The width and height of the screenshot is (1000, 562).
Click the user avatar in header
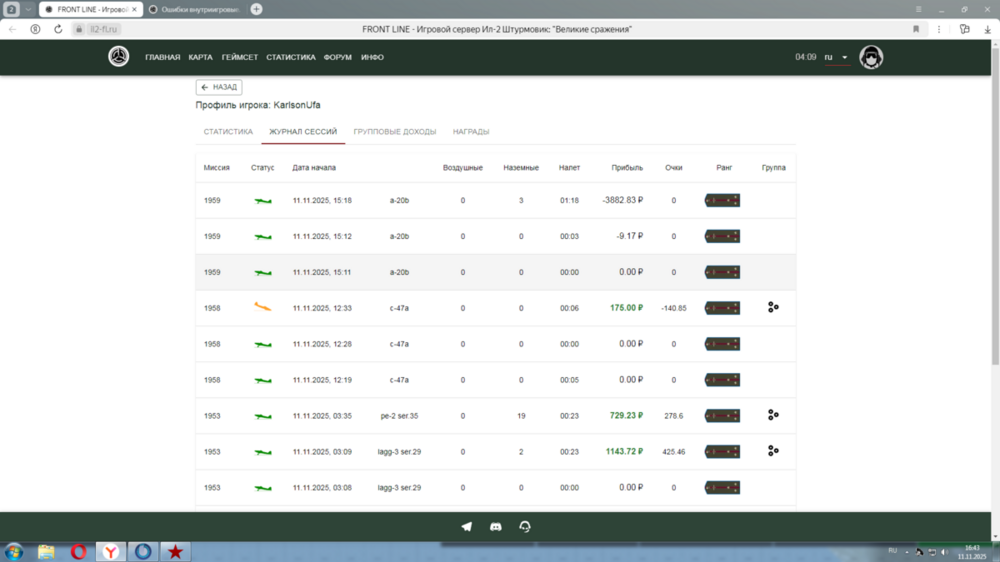871,57
